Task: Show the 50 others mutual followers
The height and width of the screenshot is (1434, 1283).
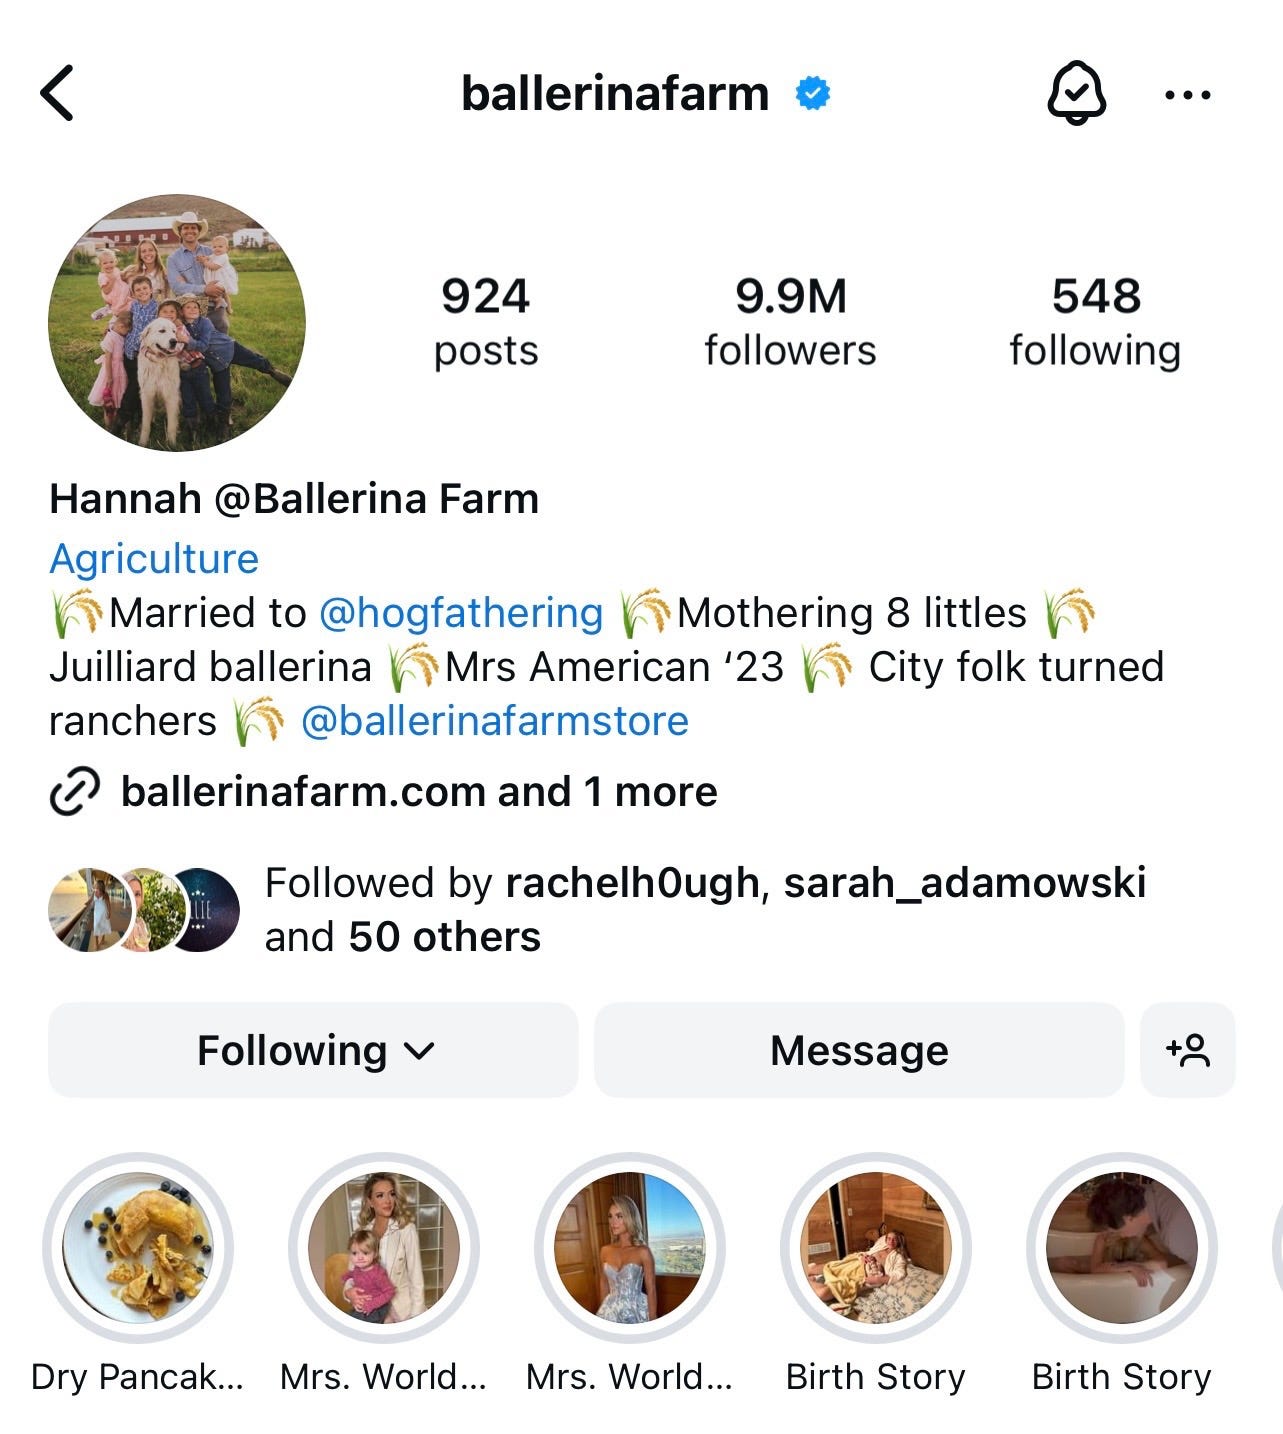Action: [444, 937]
